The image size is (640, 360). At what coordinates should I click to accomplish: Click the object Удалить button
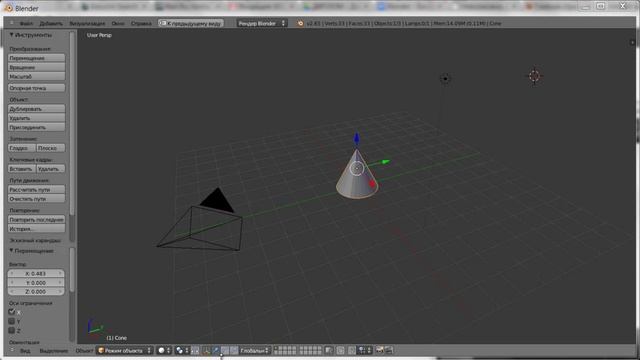pyautogui.click(x=36, y=118)
